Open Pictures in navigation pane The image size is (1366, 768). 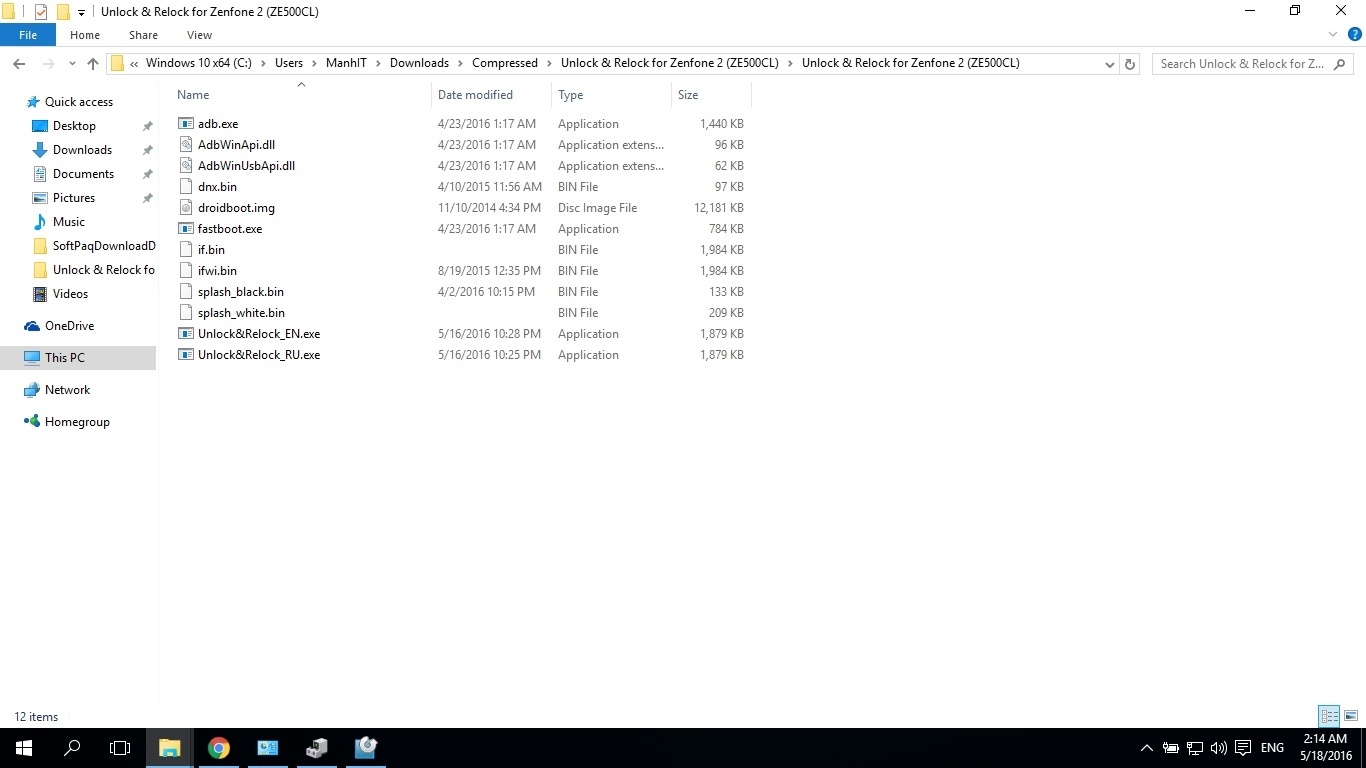point(74,198)
